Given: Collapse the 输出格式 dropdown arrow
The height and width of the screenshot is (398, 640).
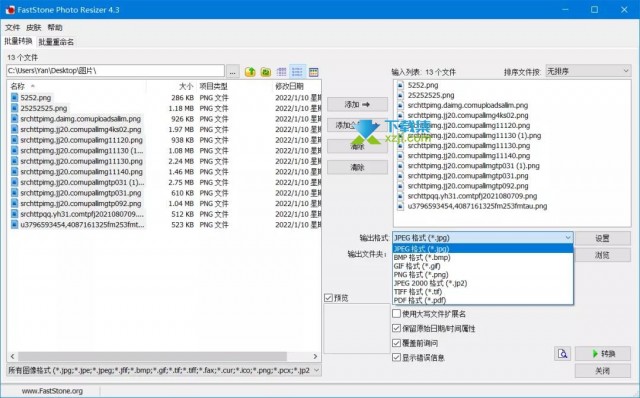Looking at the screenshot, I should [x=568, y=238].
